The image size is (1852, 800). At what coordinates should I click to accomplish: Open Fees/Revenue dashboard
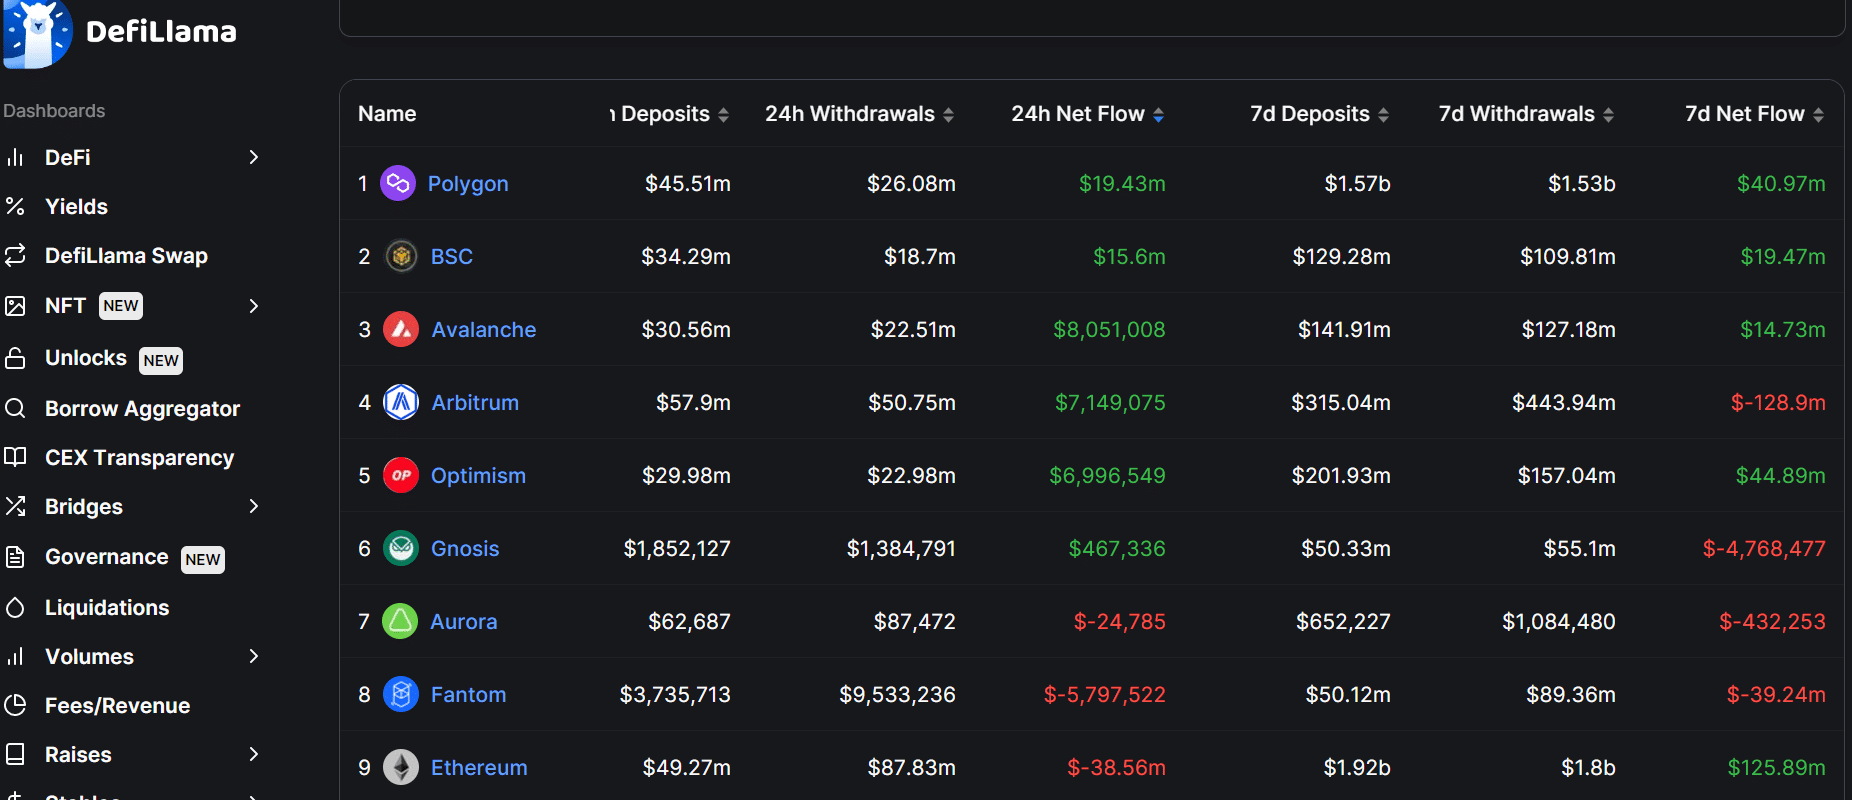(x=117, y=705)
